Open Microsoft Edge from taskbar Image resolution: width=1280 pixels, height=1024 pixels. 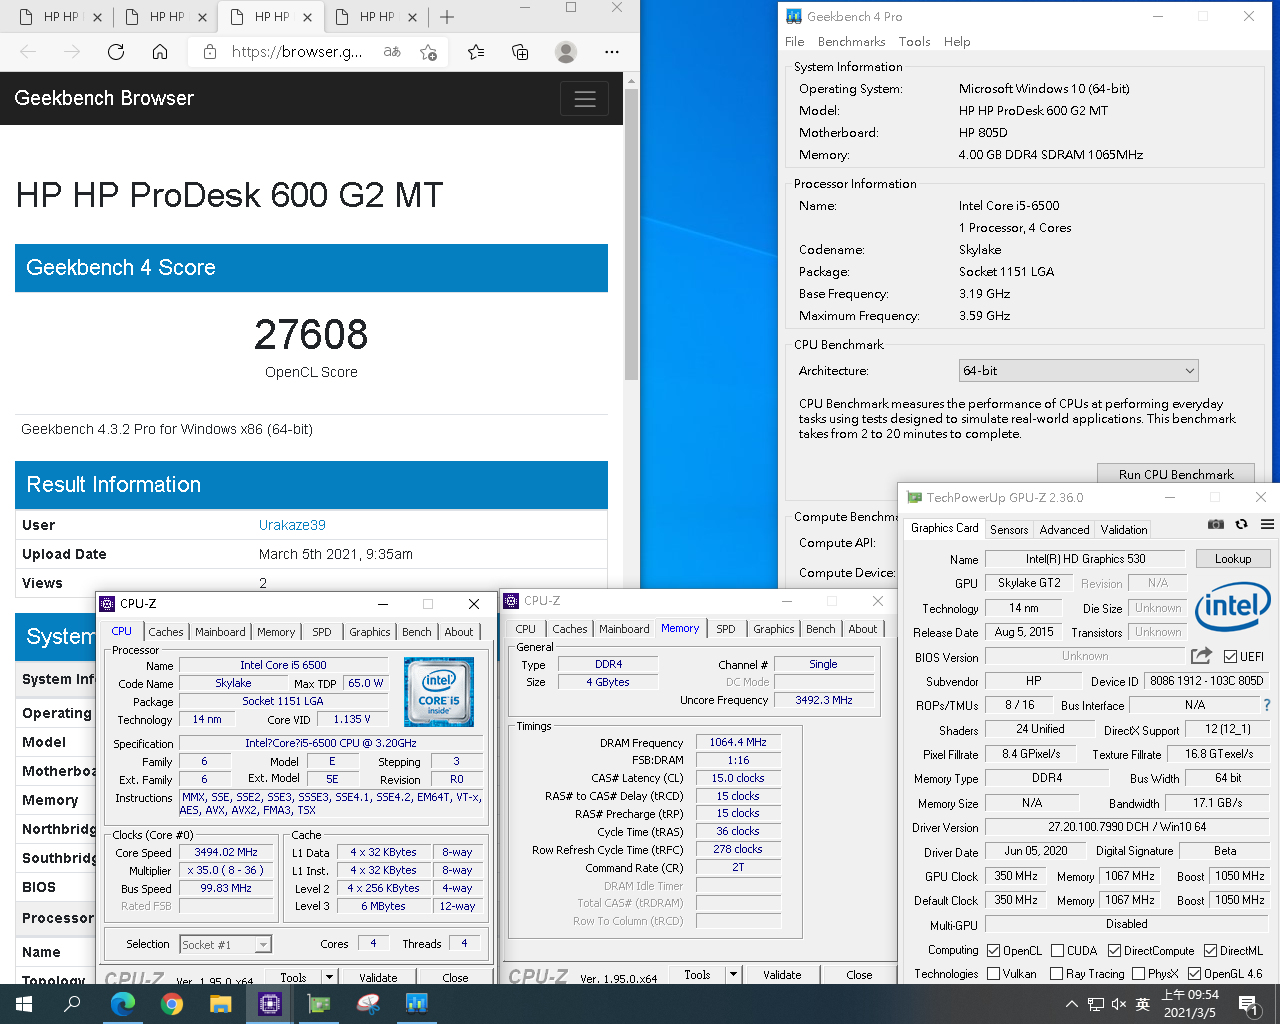(122, 1004)
